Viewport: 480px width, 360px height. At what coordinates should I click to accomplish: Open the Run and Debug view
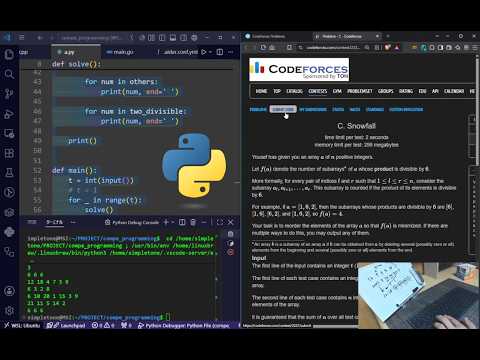[9, 114]
